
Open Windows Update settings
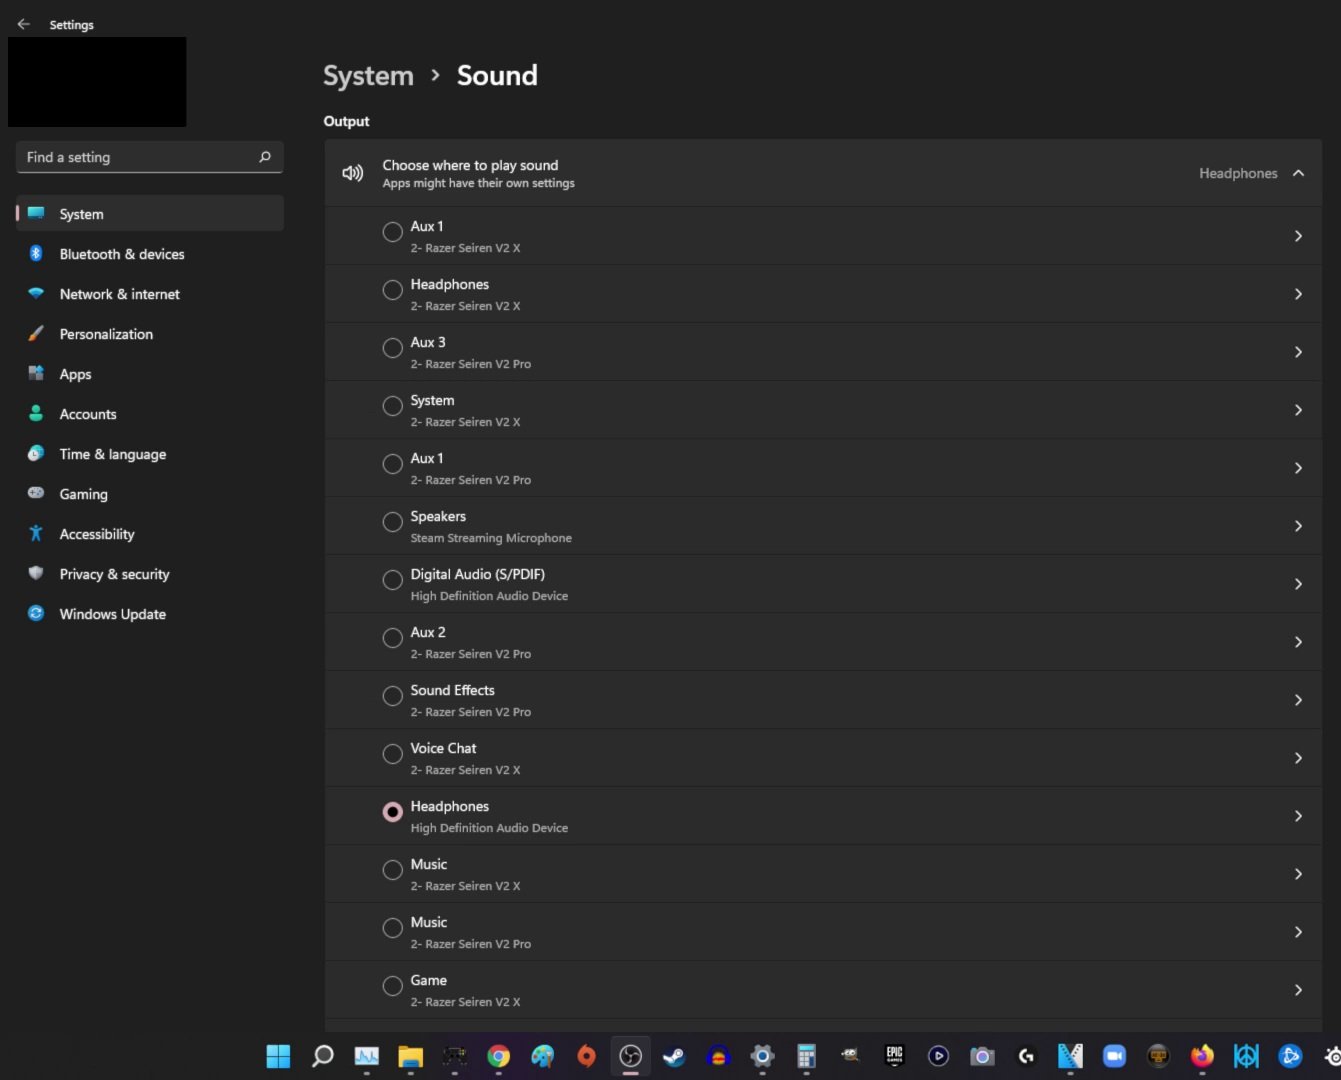[x=150, y=614]
